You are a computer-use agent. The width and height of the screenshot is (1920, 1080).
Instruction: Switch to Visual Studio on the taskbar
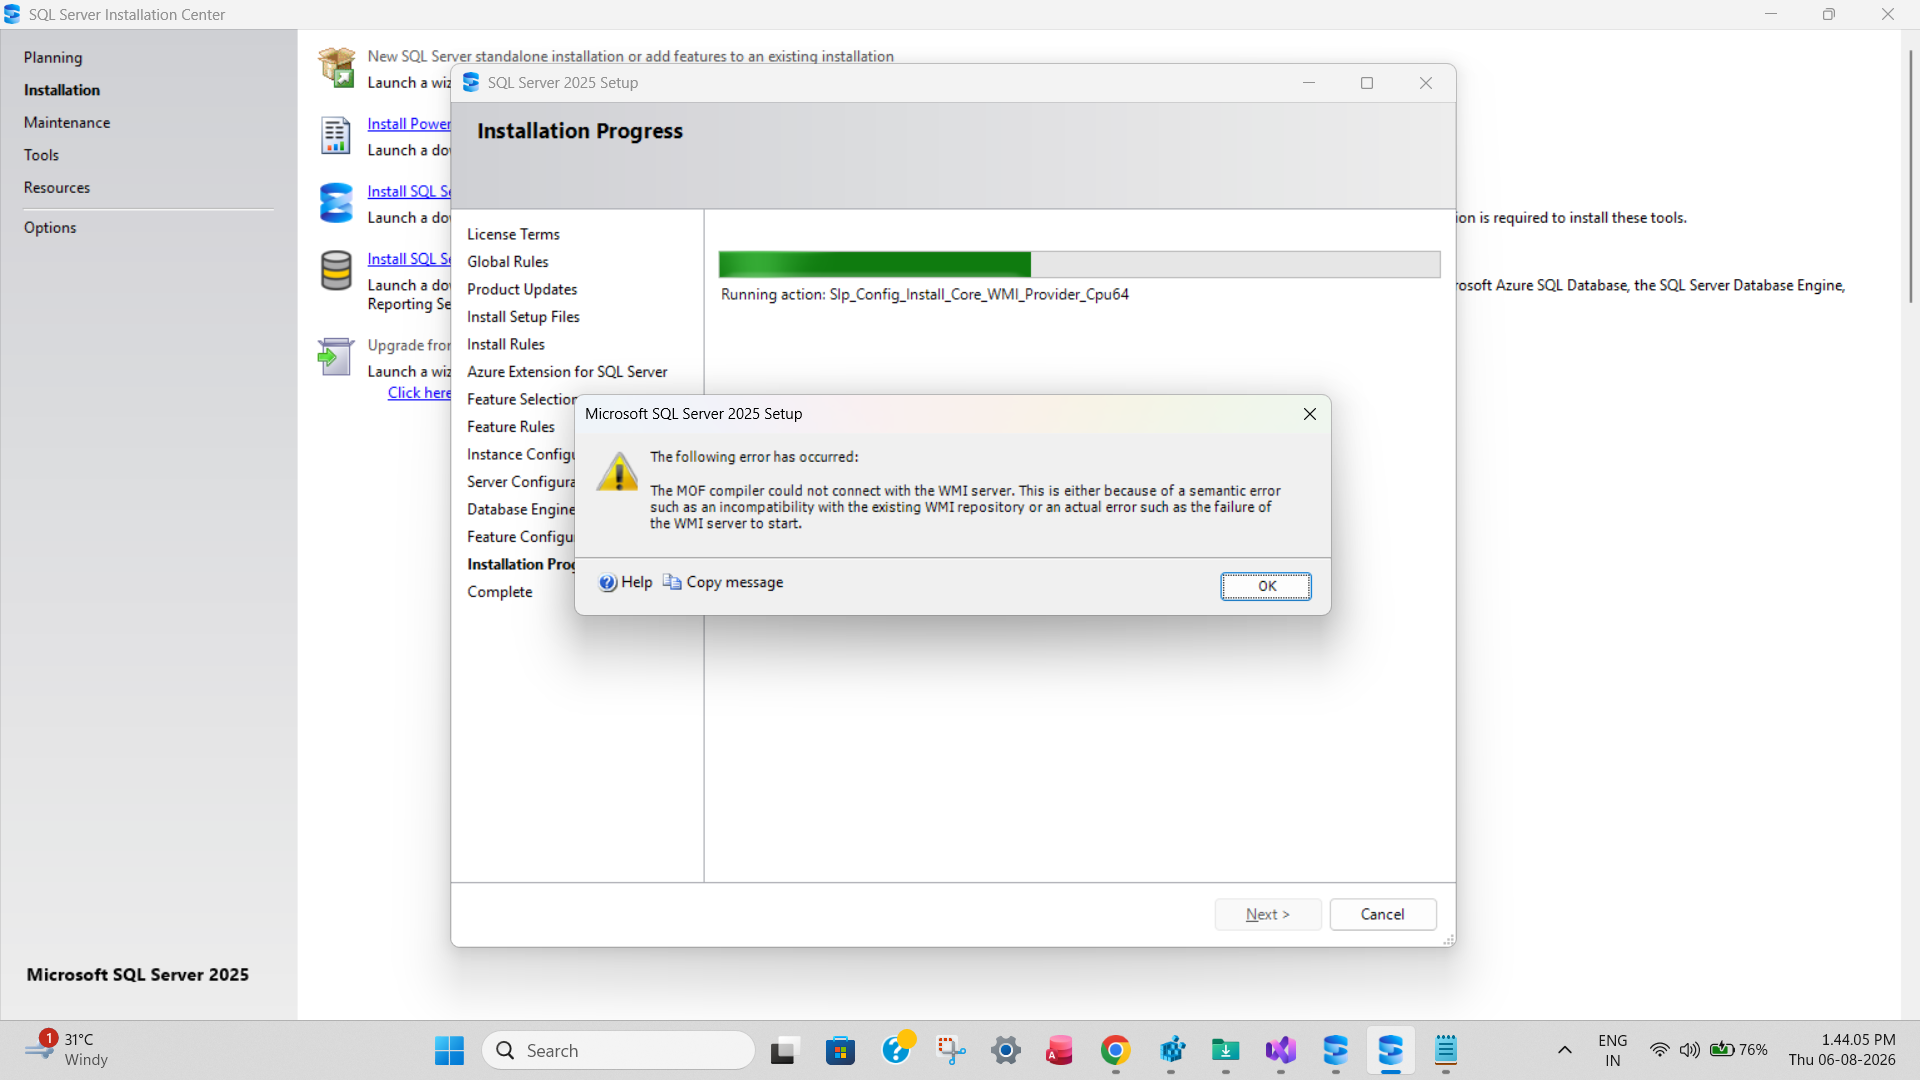click(x=1281, y=1050)
